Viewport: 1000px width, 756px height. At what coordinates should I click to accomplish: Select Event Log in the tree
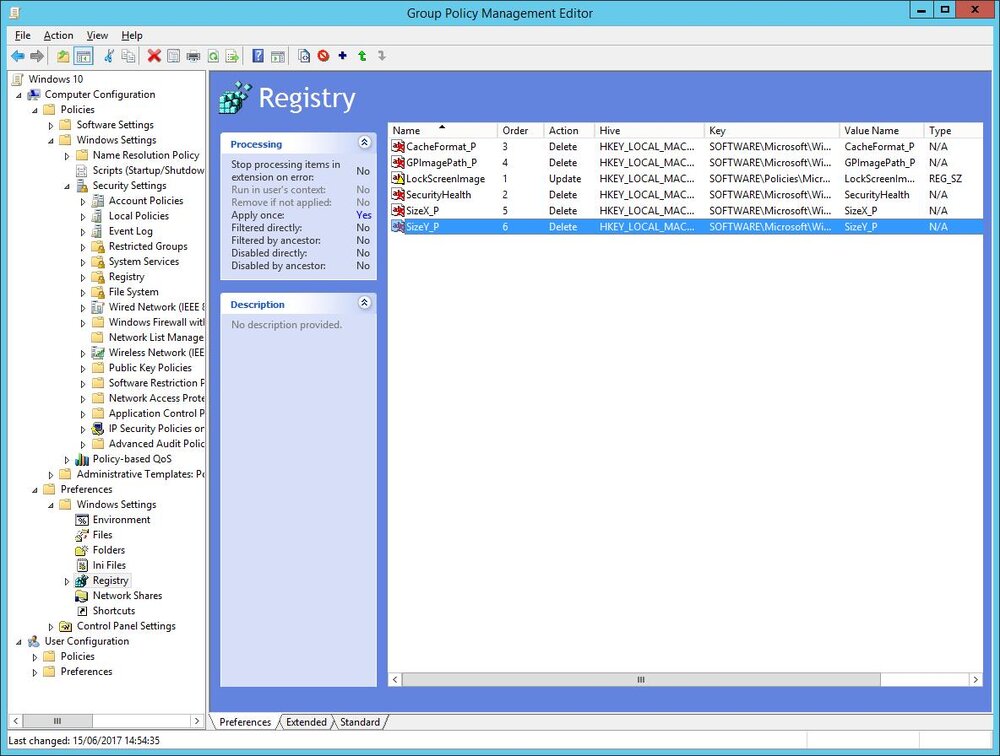point(130,232)
